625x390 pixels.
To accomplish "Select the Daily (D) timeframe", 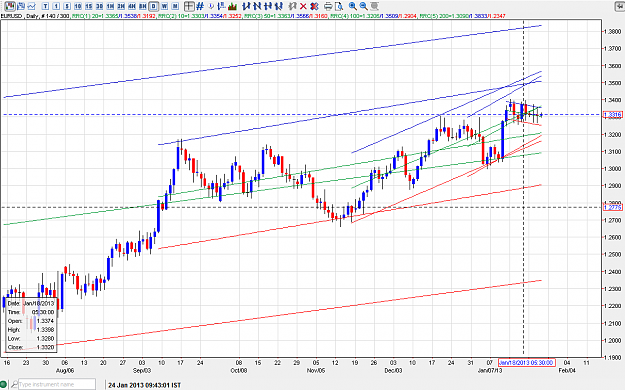I will [x=153, y=6].
